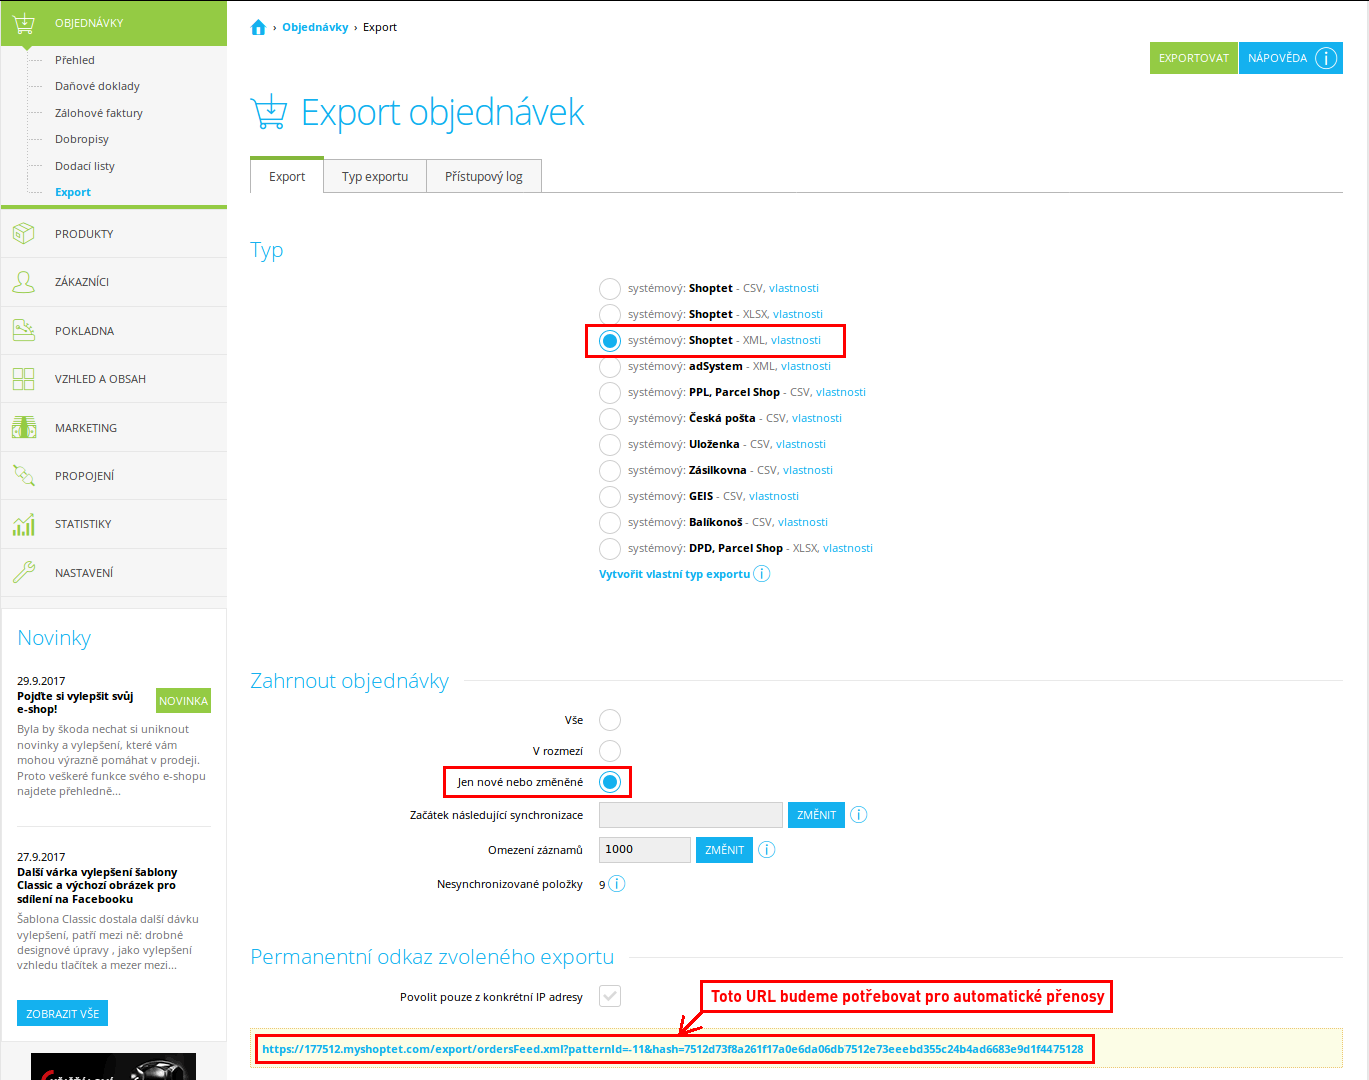This screenshot has height=1080, width=1369.
Task: Click info icon beside Začátek následující synchronizace
Action: (x=858, y=815)
